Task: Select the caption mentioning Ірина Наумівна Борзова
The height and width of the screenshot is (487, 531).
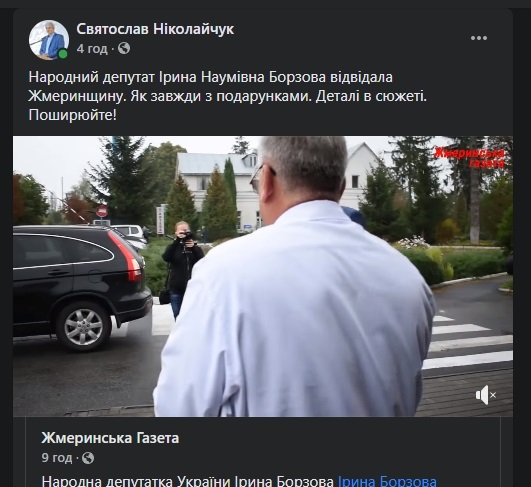Action: pos(227,96)
